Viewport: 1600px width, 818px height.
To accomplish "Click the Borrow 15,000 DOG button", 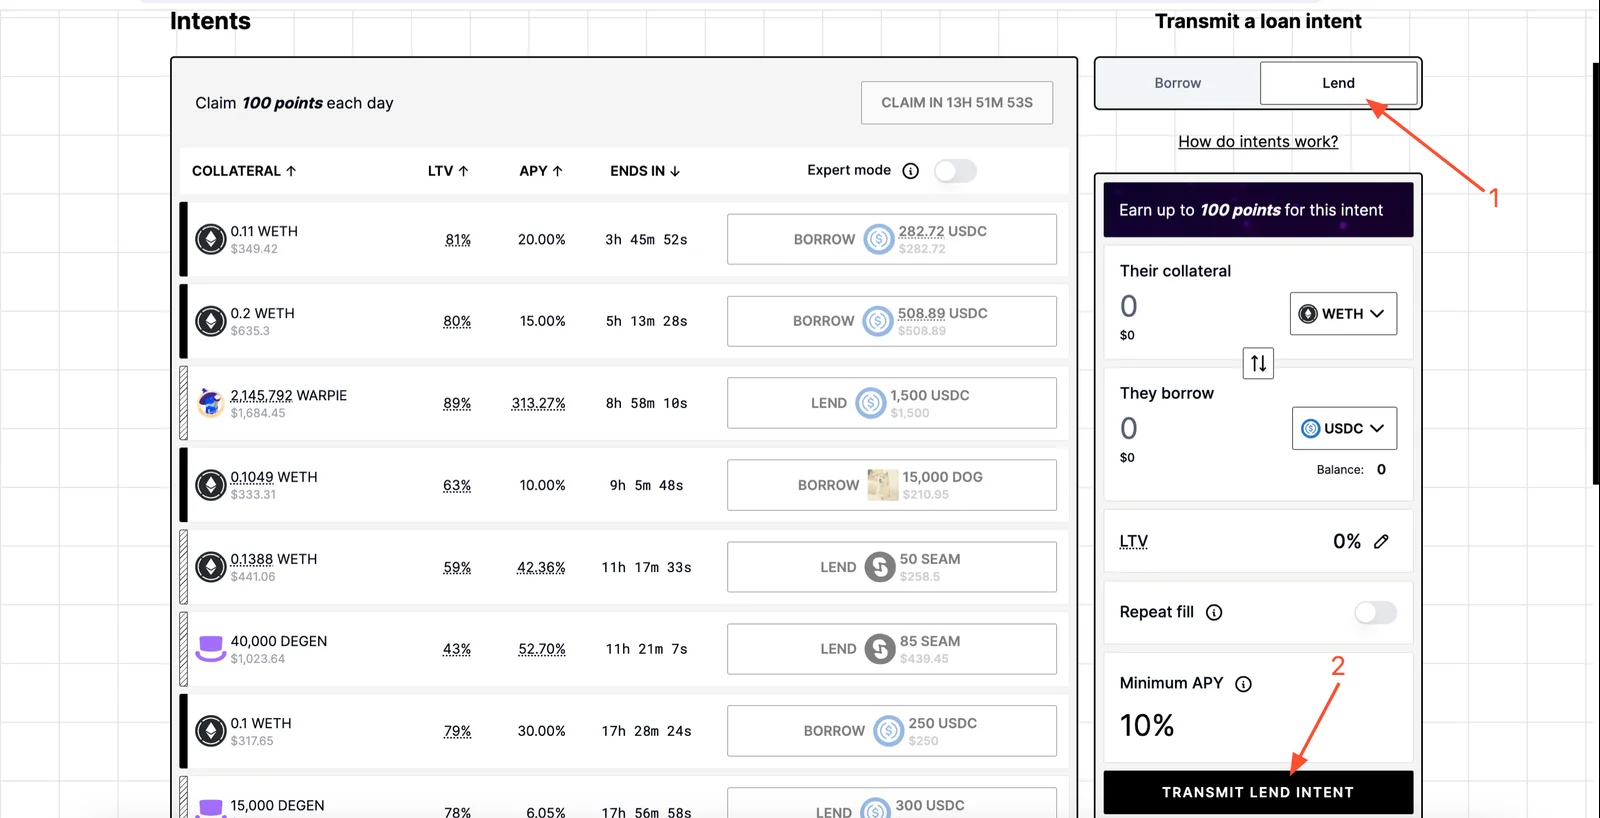I will pyautogui.click(x=892, y=485).
